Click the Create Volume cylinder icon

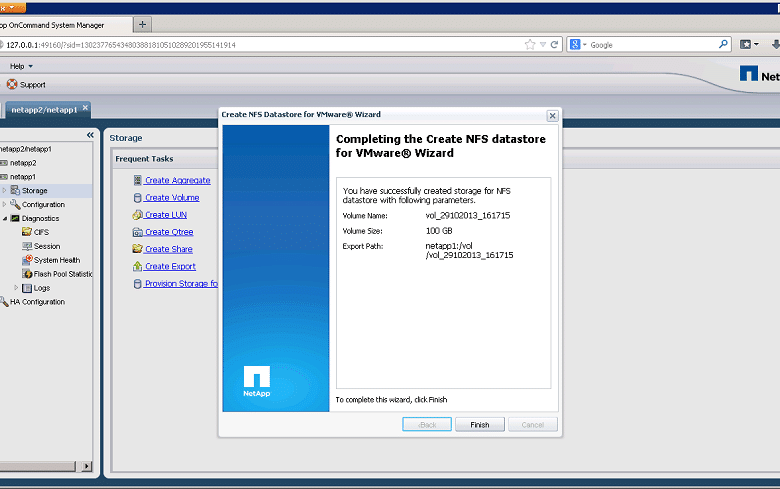(138, 197)
